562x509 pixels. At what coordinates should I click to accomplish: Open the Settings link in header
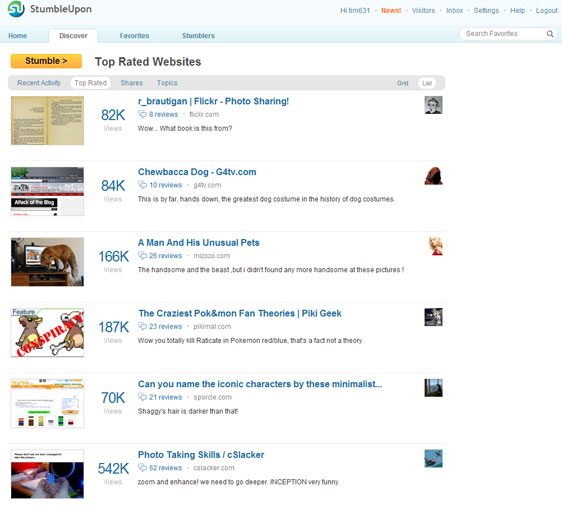click(x=486, y=10)
